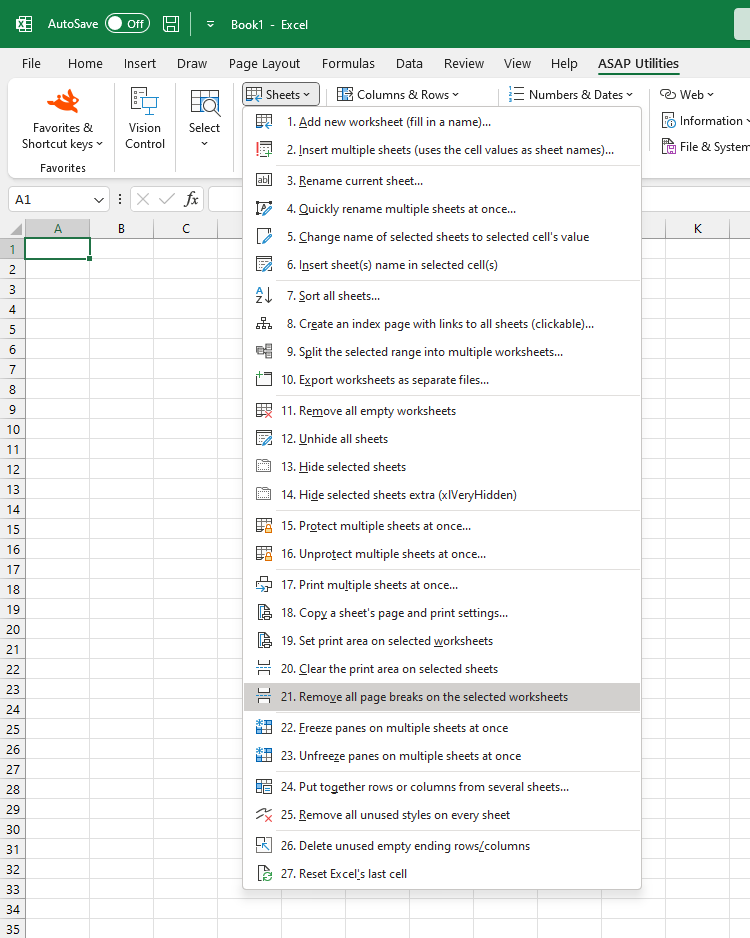
Task: Open Customize Quick Access Toolbar arrow
Action: [211, 24]
